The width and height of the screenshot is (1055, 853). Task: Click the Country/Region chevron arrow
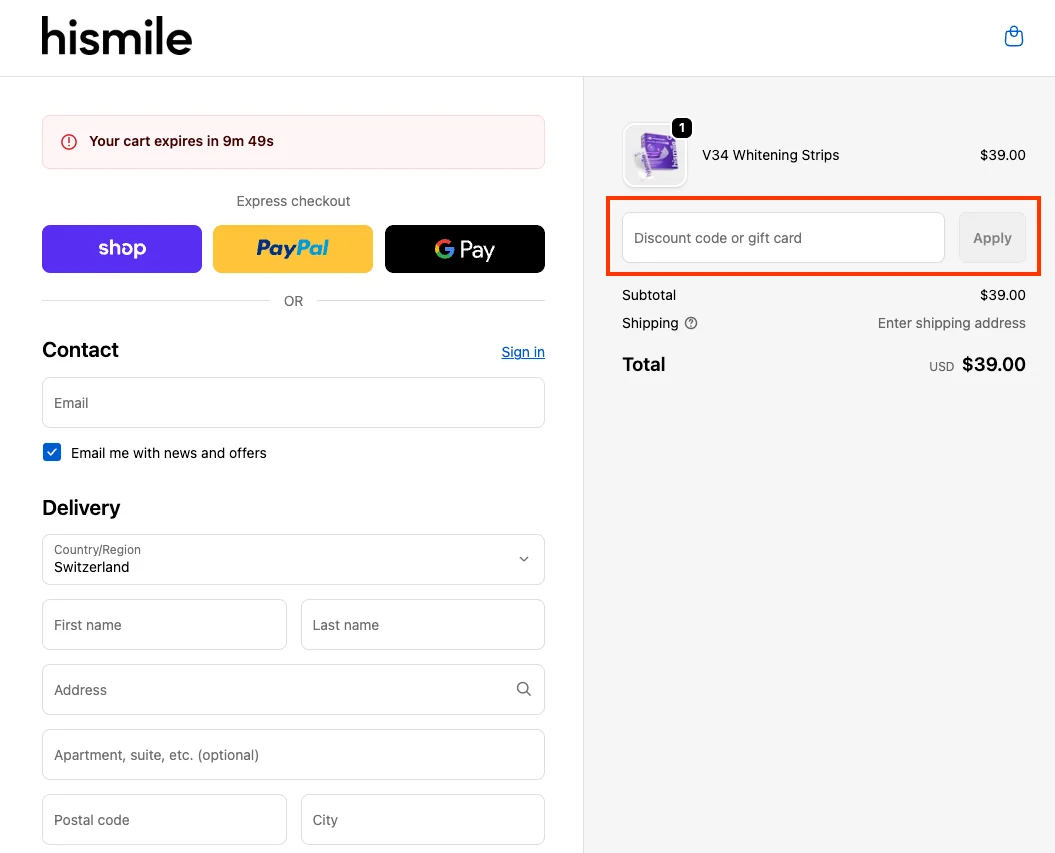523,559
